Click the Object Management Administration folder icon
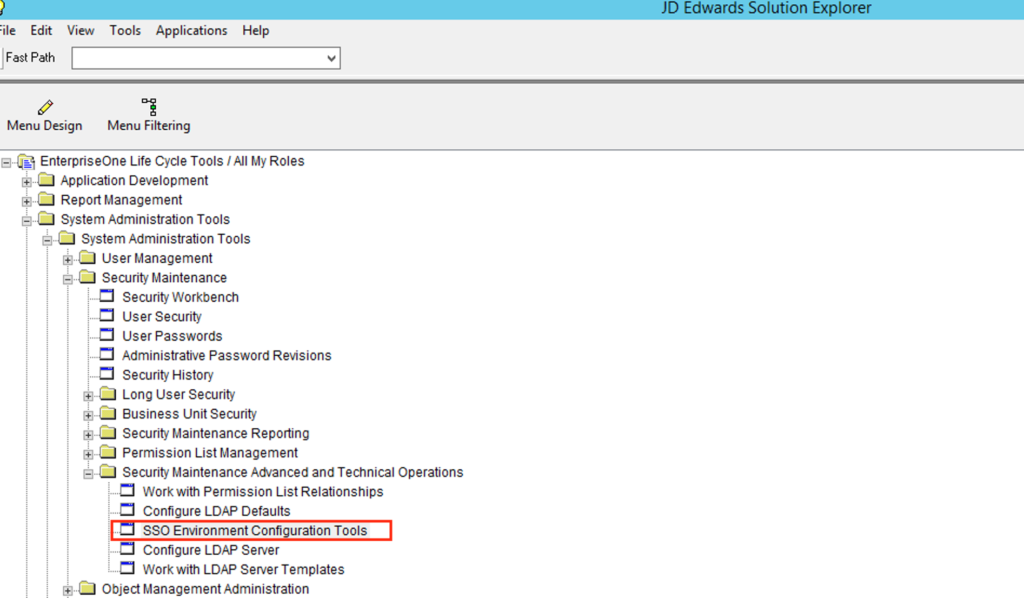Image resolution: width=1024 pixels, height=598 pixels. pyautogui.click(x=88, y=589)
